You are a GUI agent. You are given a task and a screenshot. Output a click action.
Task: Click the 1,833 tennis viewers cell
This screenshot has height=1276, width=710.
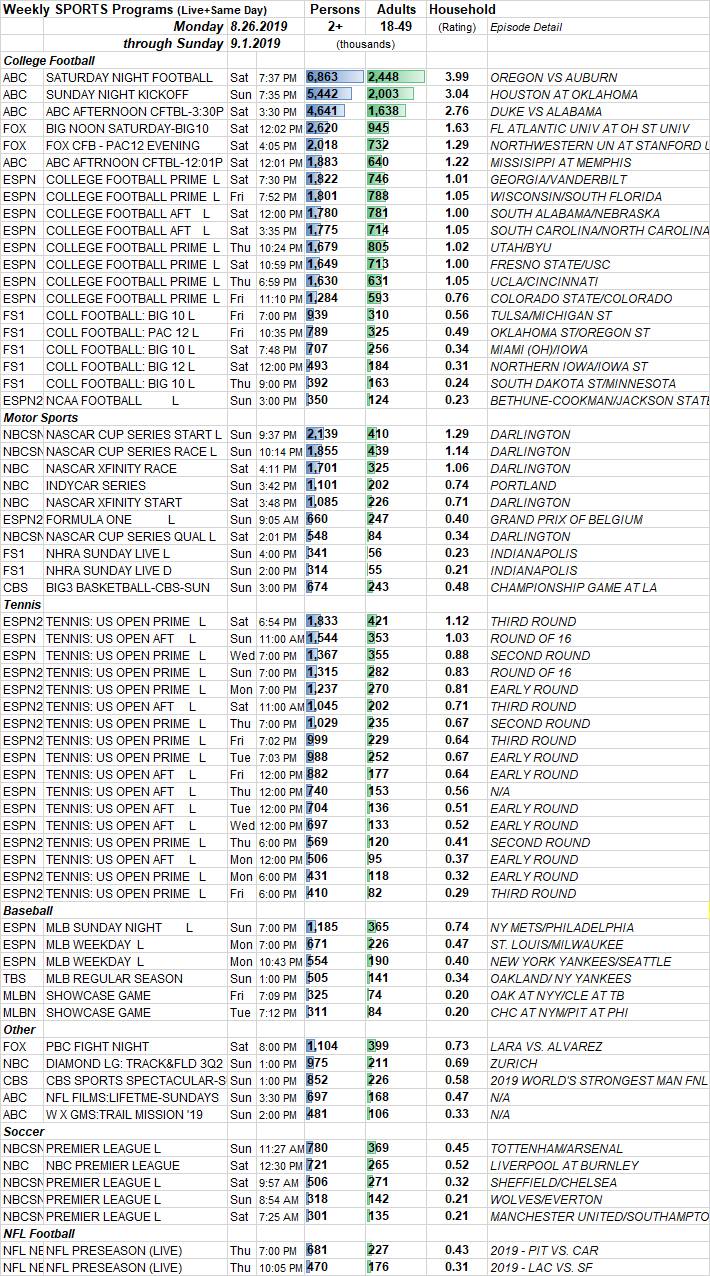[x=336, y=621]
